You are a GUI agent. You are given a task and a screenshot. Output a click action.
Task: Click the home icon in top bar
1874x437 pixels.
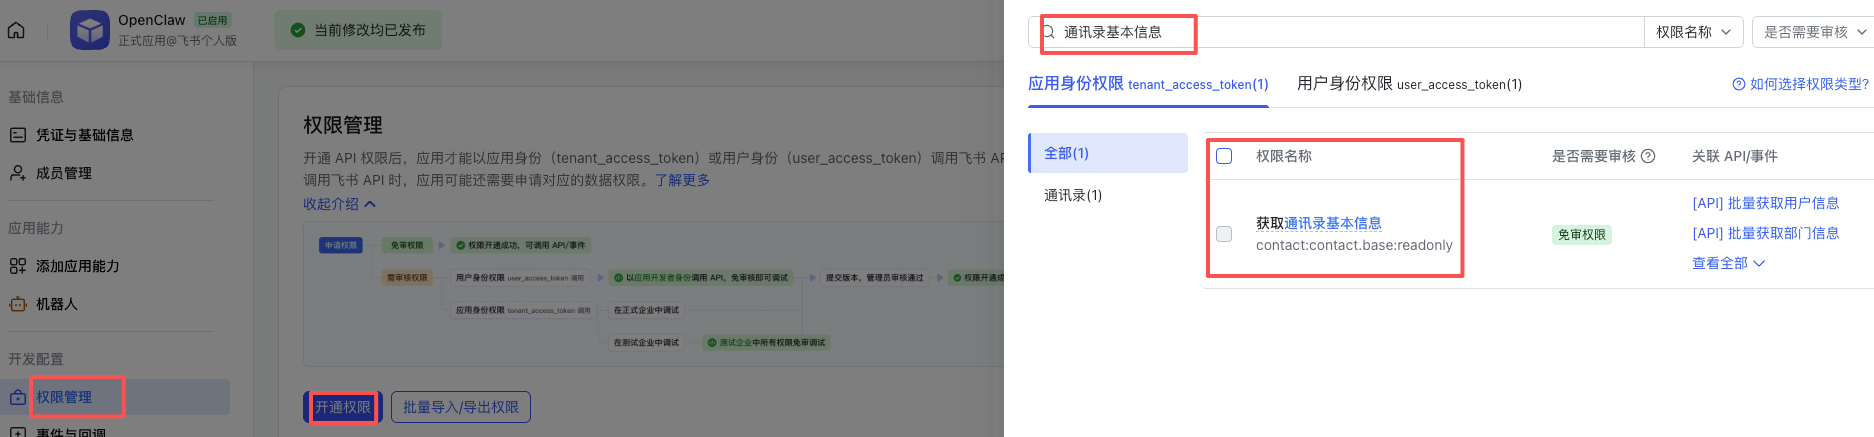tap(16, 30)
